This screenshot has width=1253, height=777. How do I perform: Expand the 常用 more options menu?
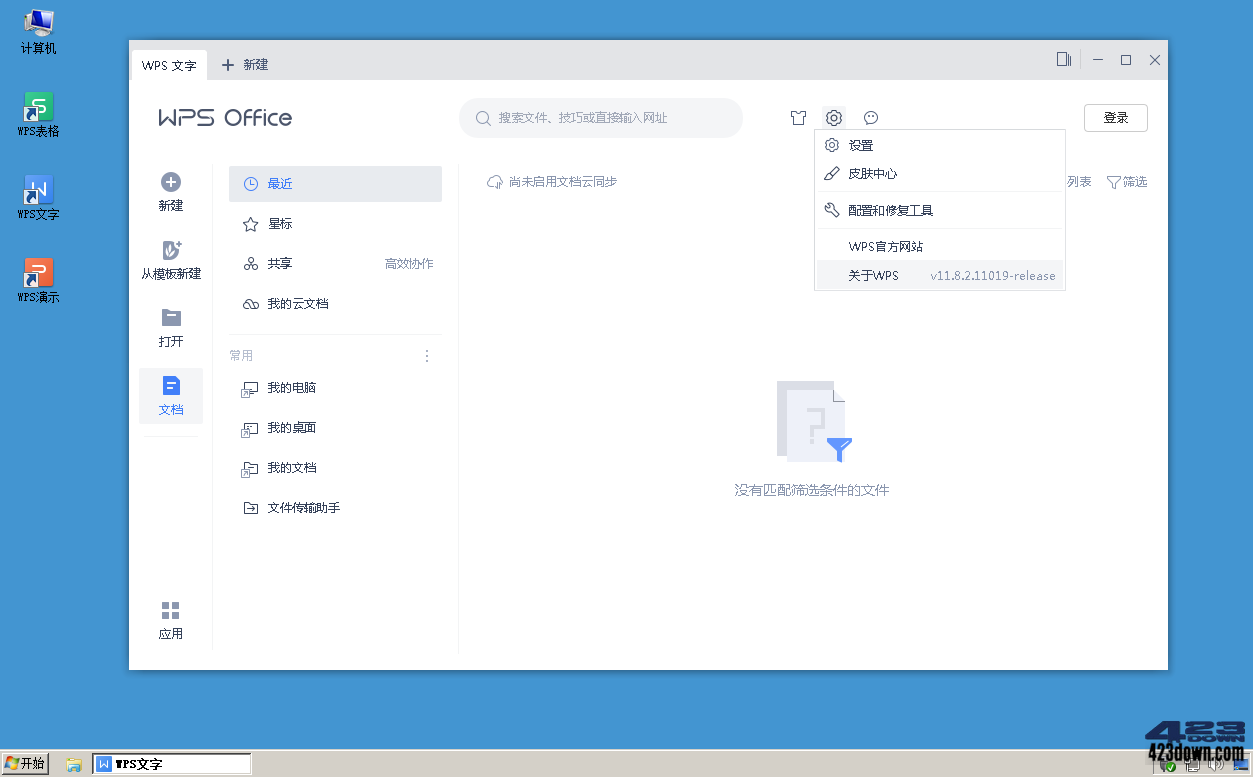click(x=426, y=355)
